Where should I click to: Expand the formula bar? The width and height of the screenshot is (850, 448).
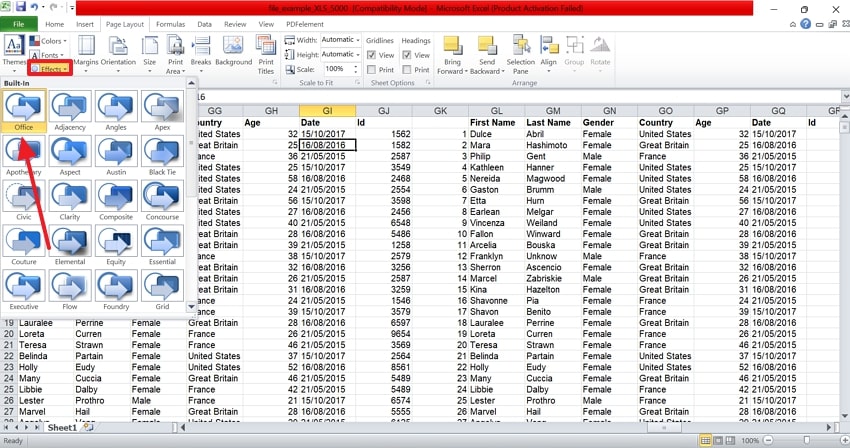tap(845, 97)
